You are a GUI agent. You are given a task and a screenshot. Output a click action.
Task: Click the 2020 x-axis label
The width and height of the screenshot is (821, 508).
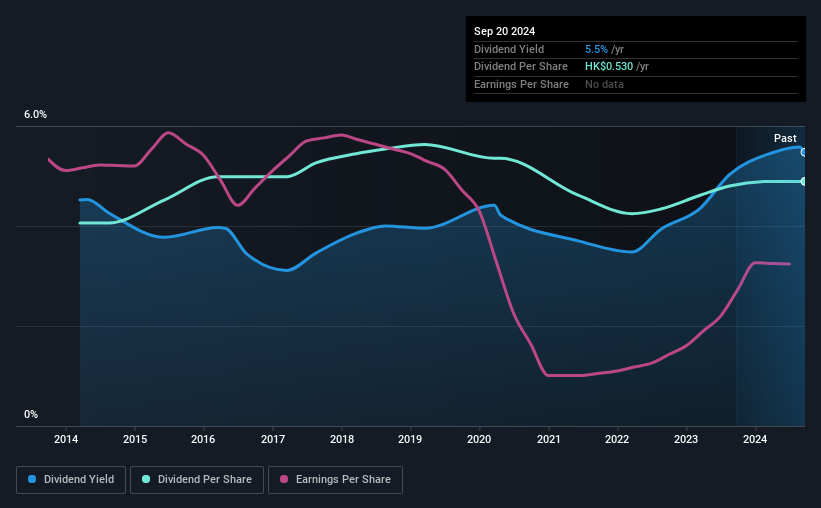click(x=479, y=439)
